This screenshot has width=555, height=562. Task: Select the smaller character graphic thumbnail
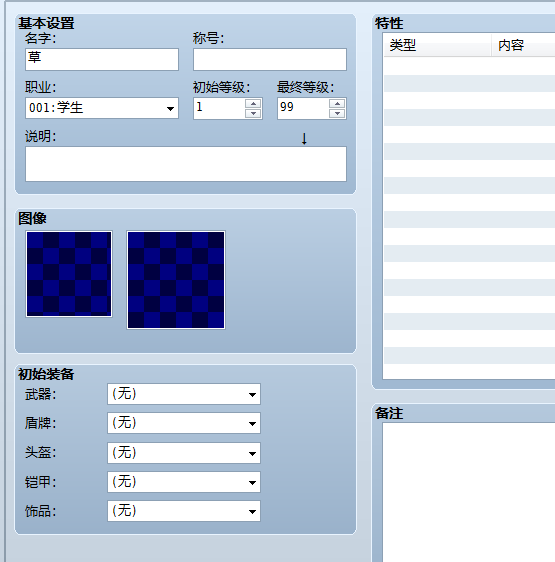pos(69,274)
